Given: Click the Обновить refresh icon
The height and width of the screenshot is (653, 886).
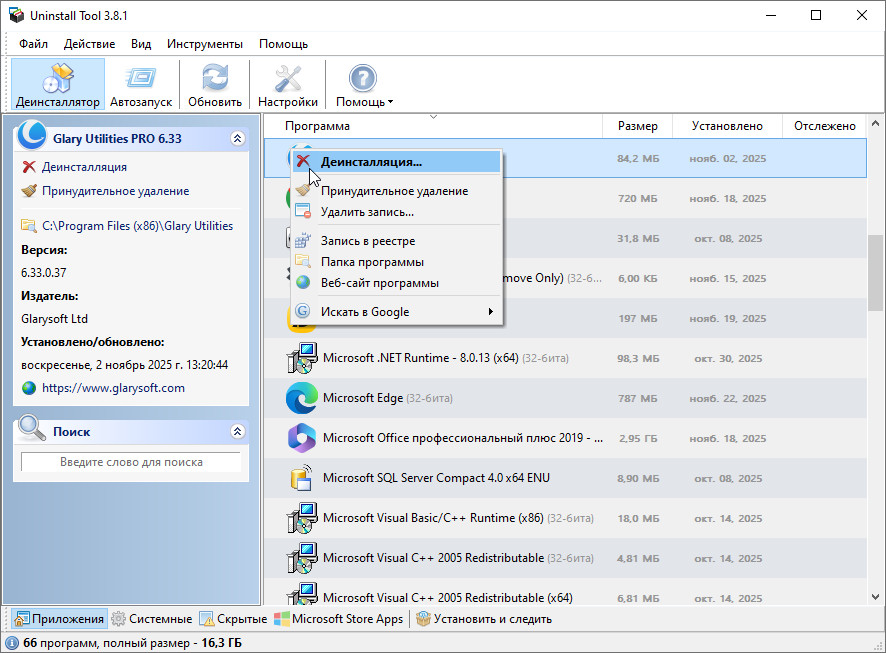Looking at the screenshot, I should pos(215,78).
